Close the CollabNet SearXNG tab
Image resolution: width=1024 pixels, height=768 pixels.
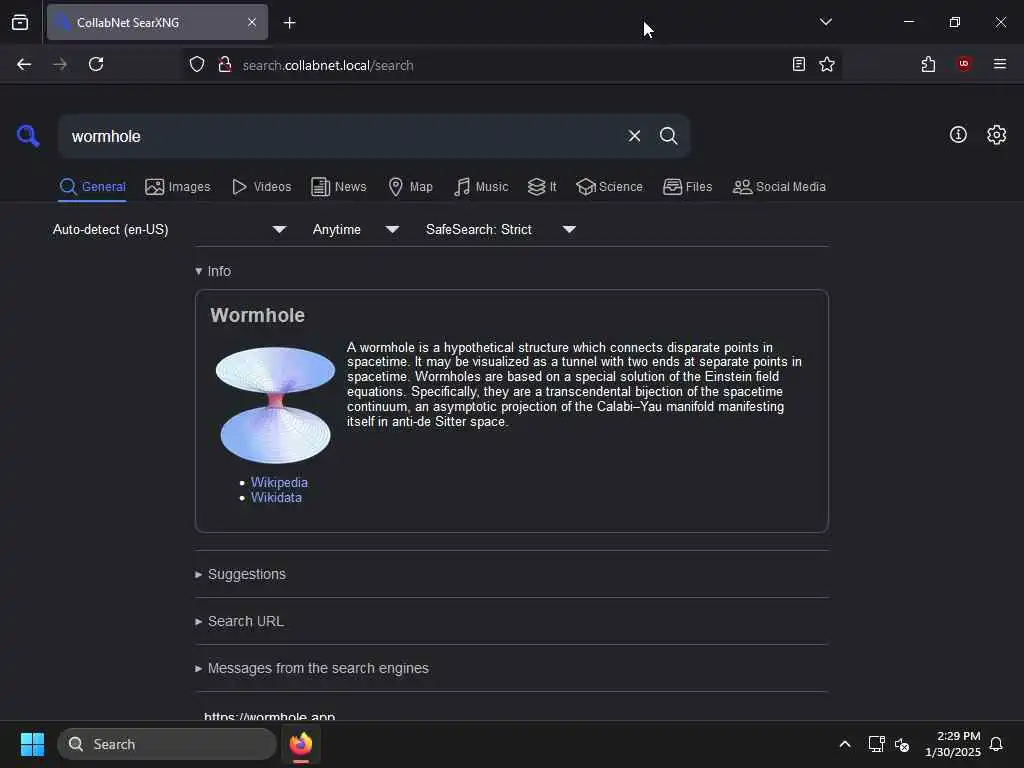tap(252, 22)
